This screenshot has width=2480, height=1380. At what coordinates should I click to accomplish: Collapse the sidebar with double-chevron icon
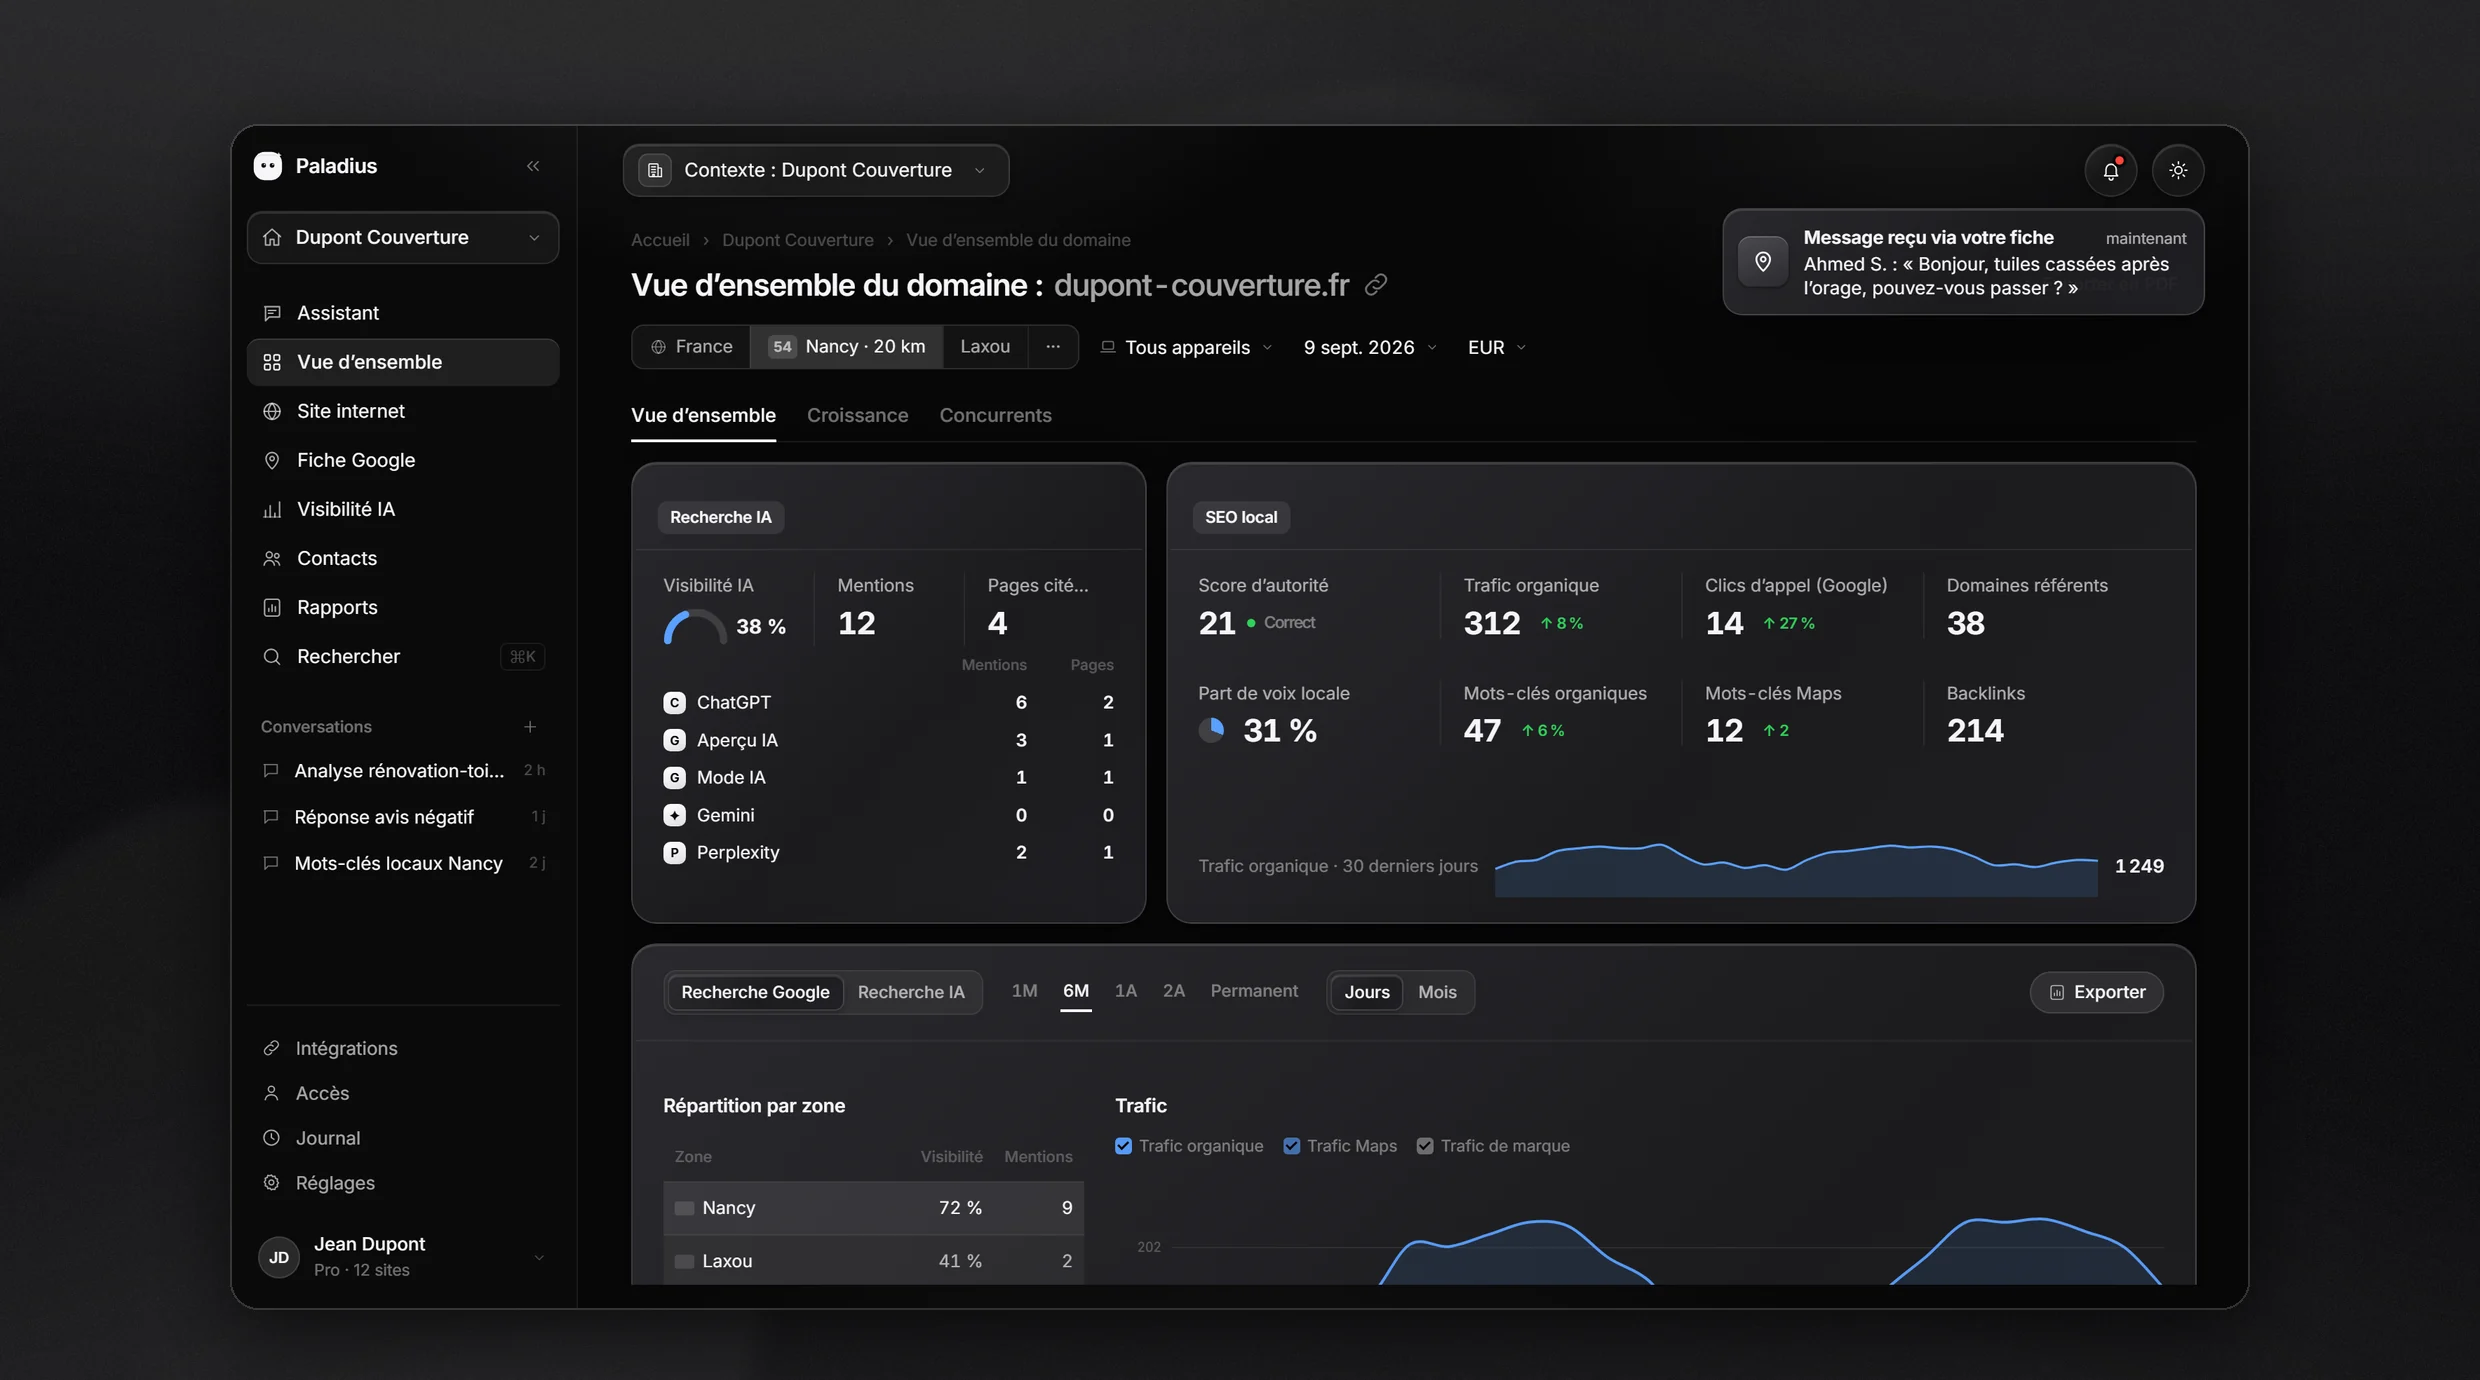533,166
